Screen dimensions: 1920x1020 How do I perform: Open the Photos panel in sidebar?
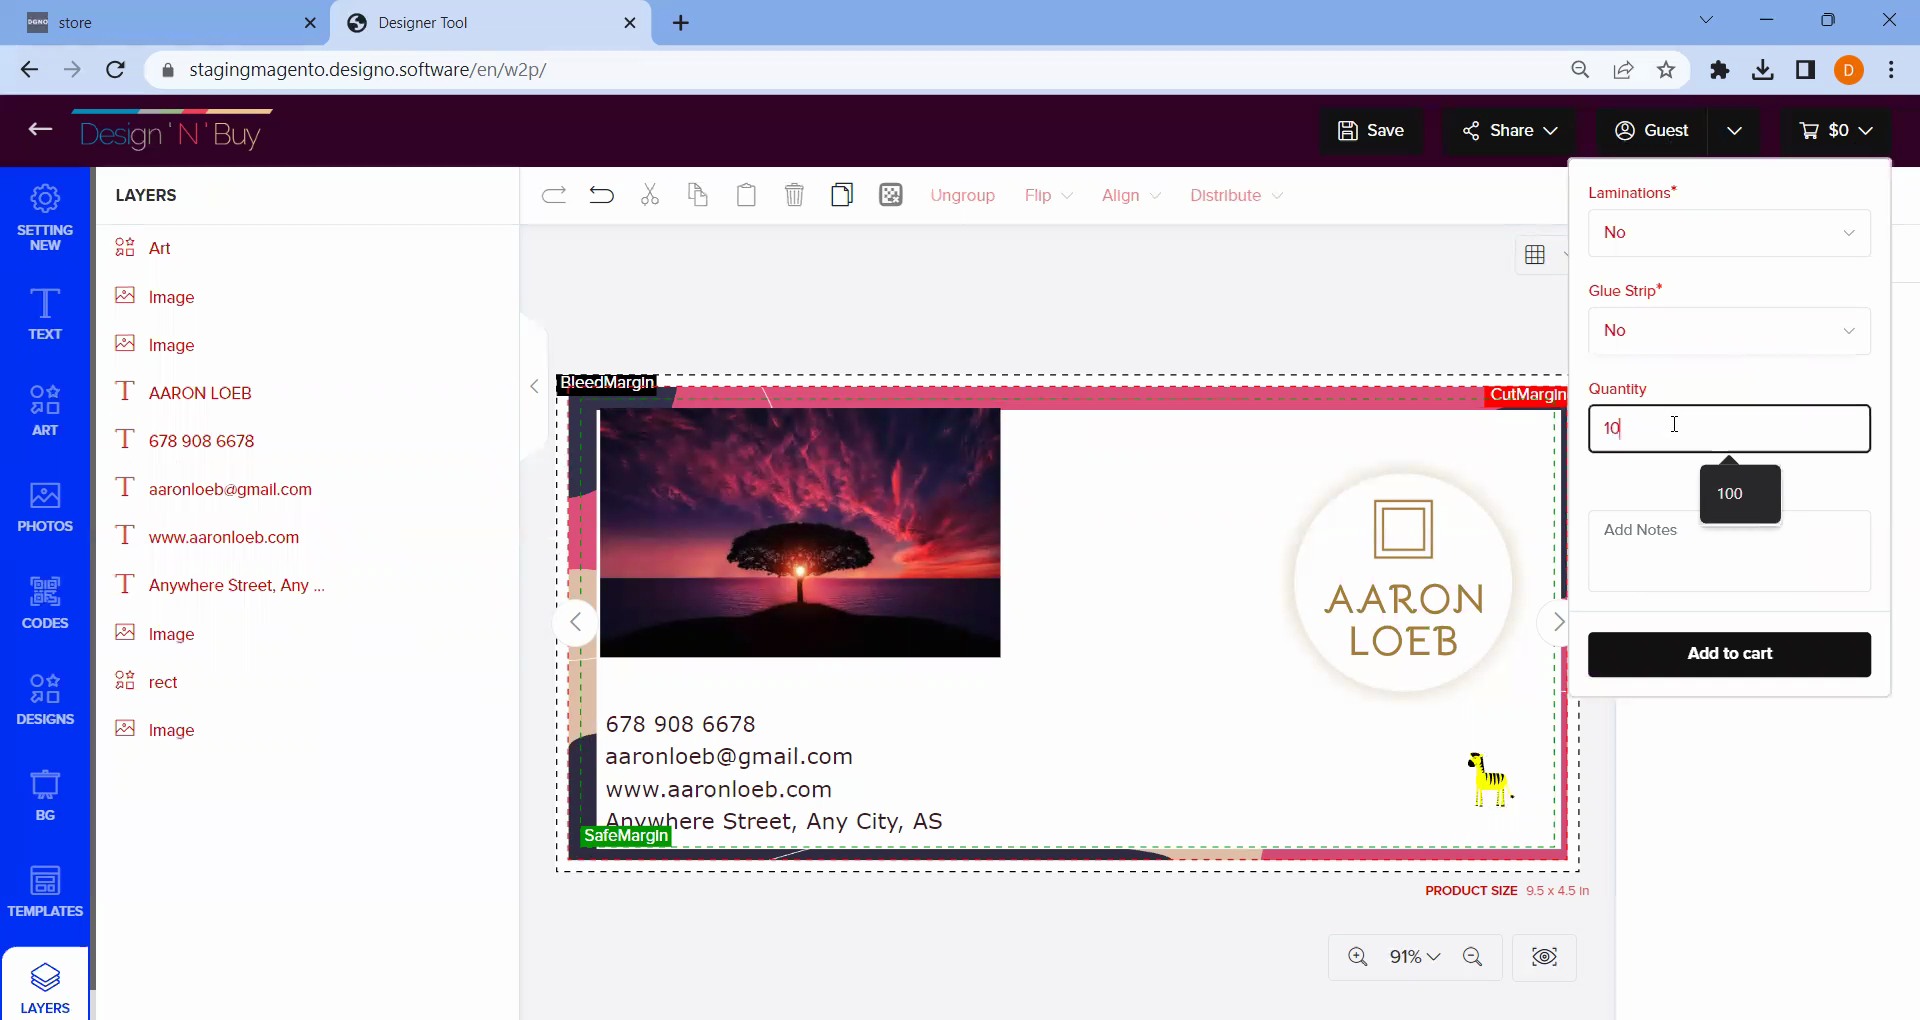point(45,507)
